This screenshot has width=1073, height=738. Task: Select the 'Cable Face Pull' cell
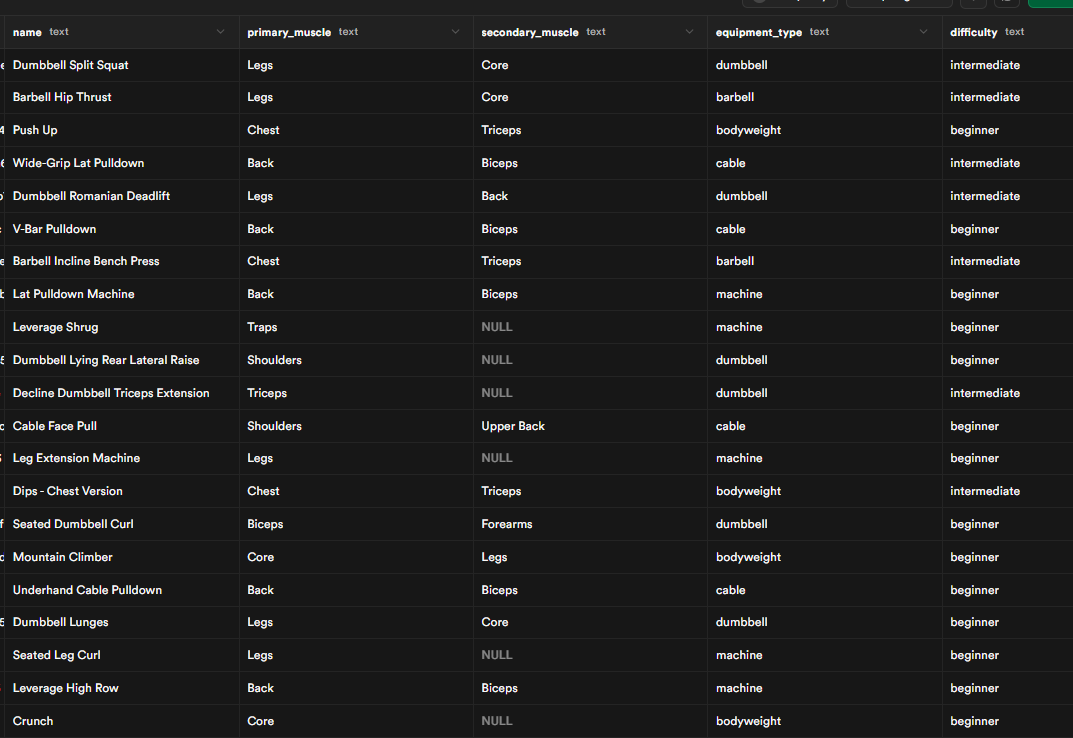122,426
